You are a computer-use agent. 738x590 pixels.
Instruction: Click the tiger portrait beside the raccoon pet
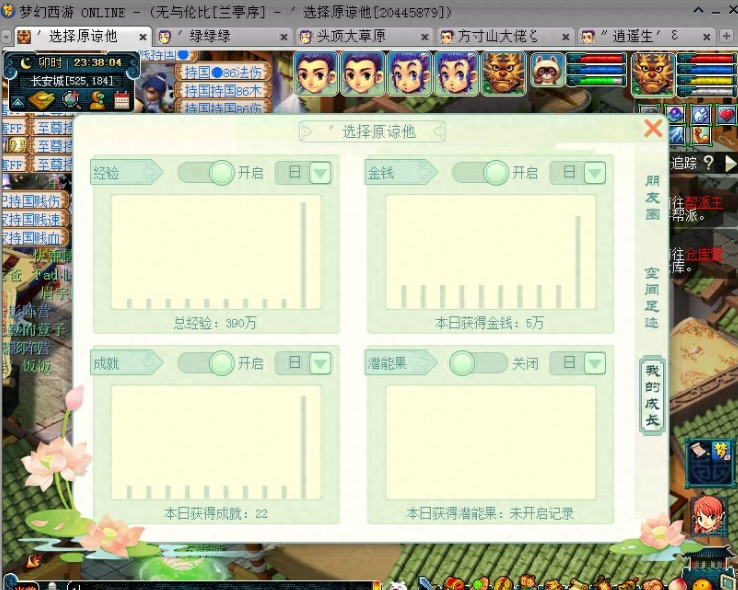[x=503, y=74]
